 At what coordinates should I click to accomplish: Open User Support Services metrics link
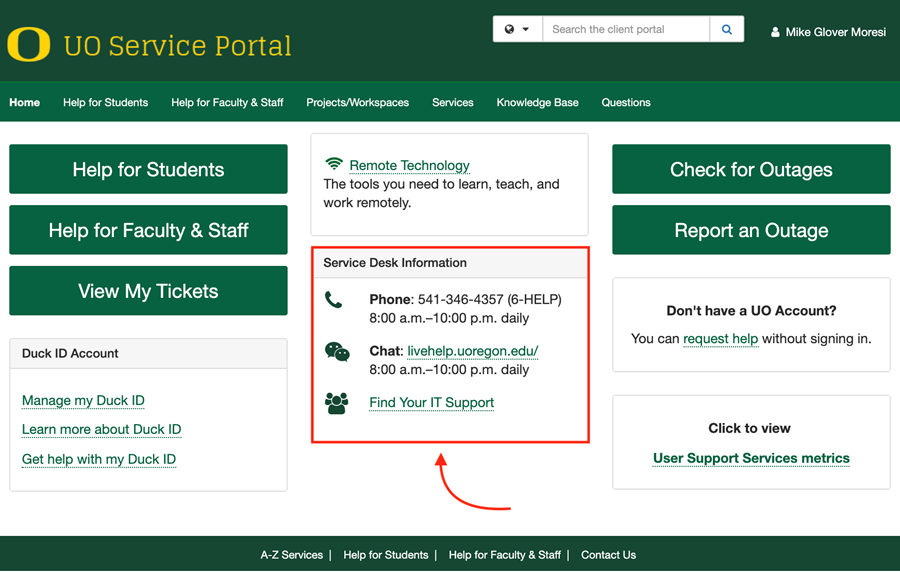[751, 458]
